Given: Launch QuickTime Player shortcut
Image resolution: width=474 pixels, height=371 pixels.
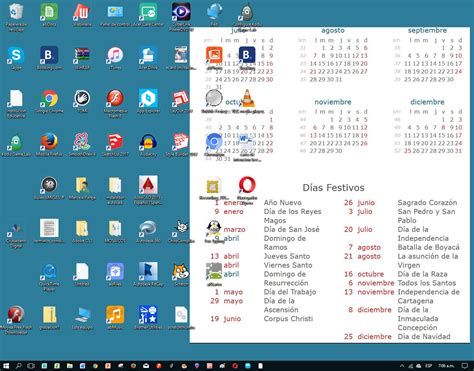Looking at the screenshot, I should 49,271.
